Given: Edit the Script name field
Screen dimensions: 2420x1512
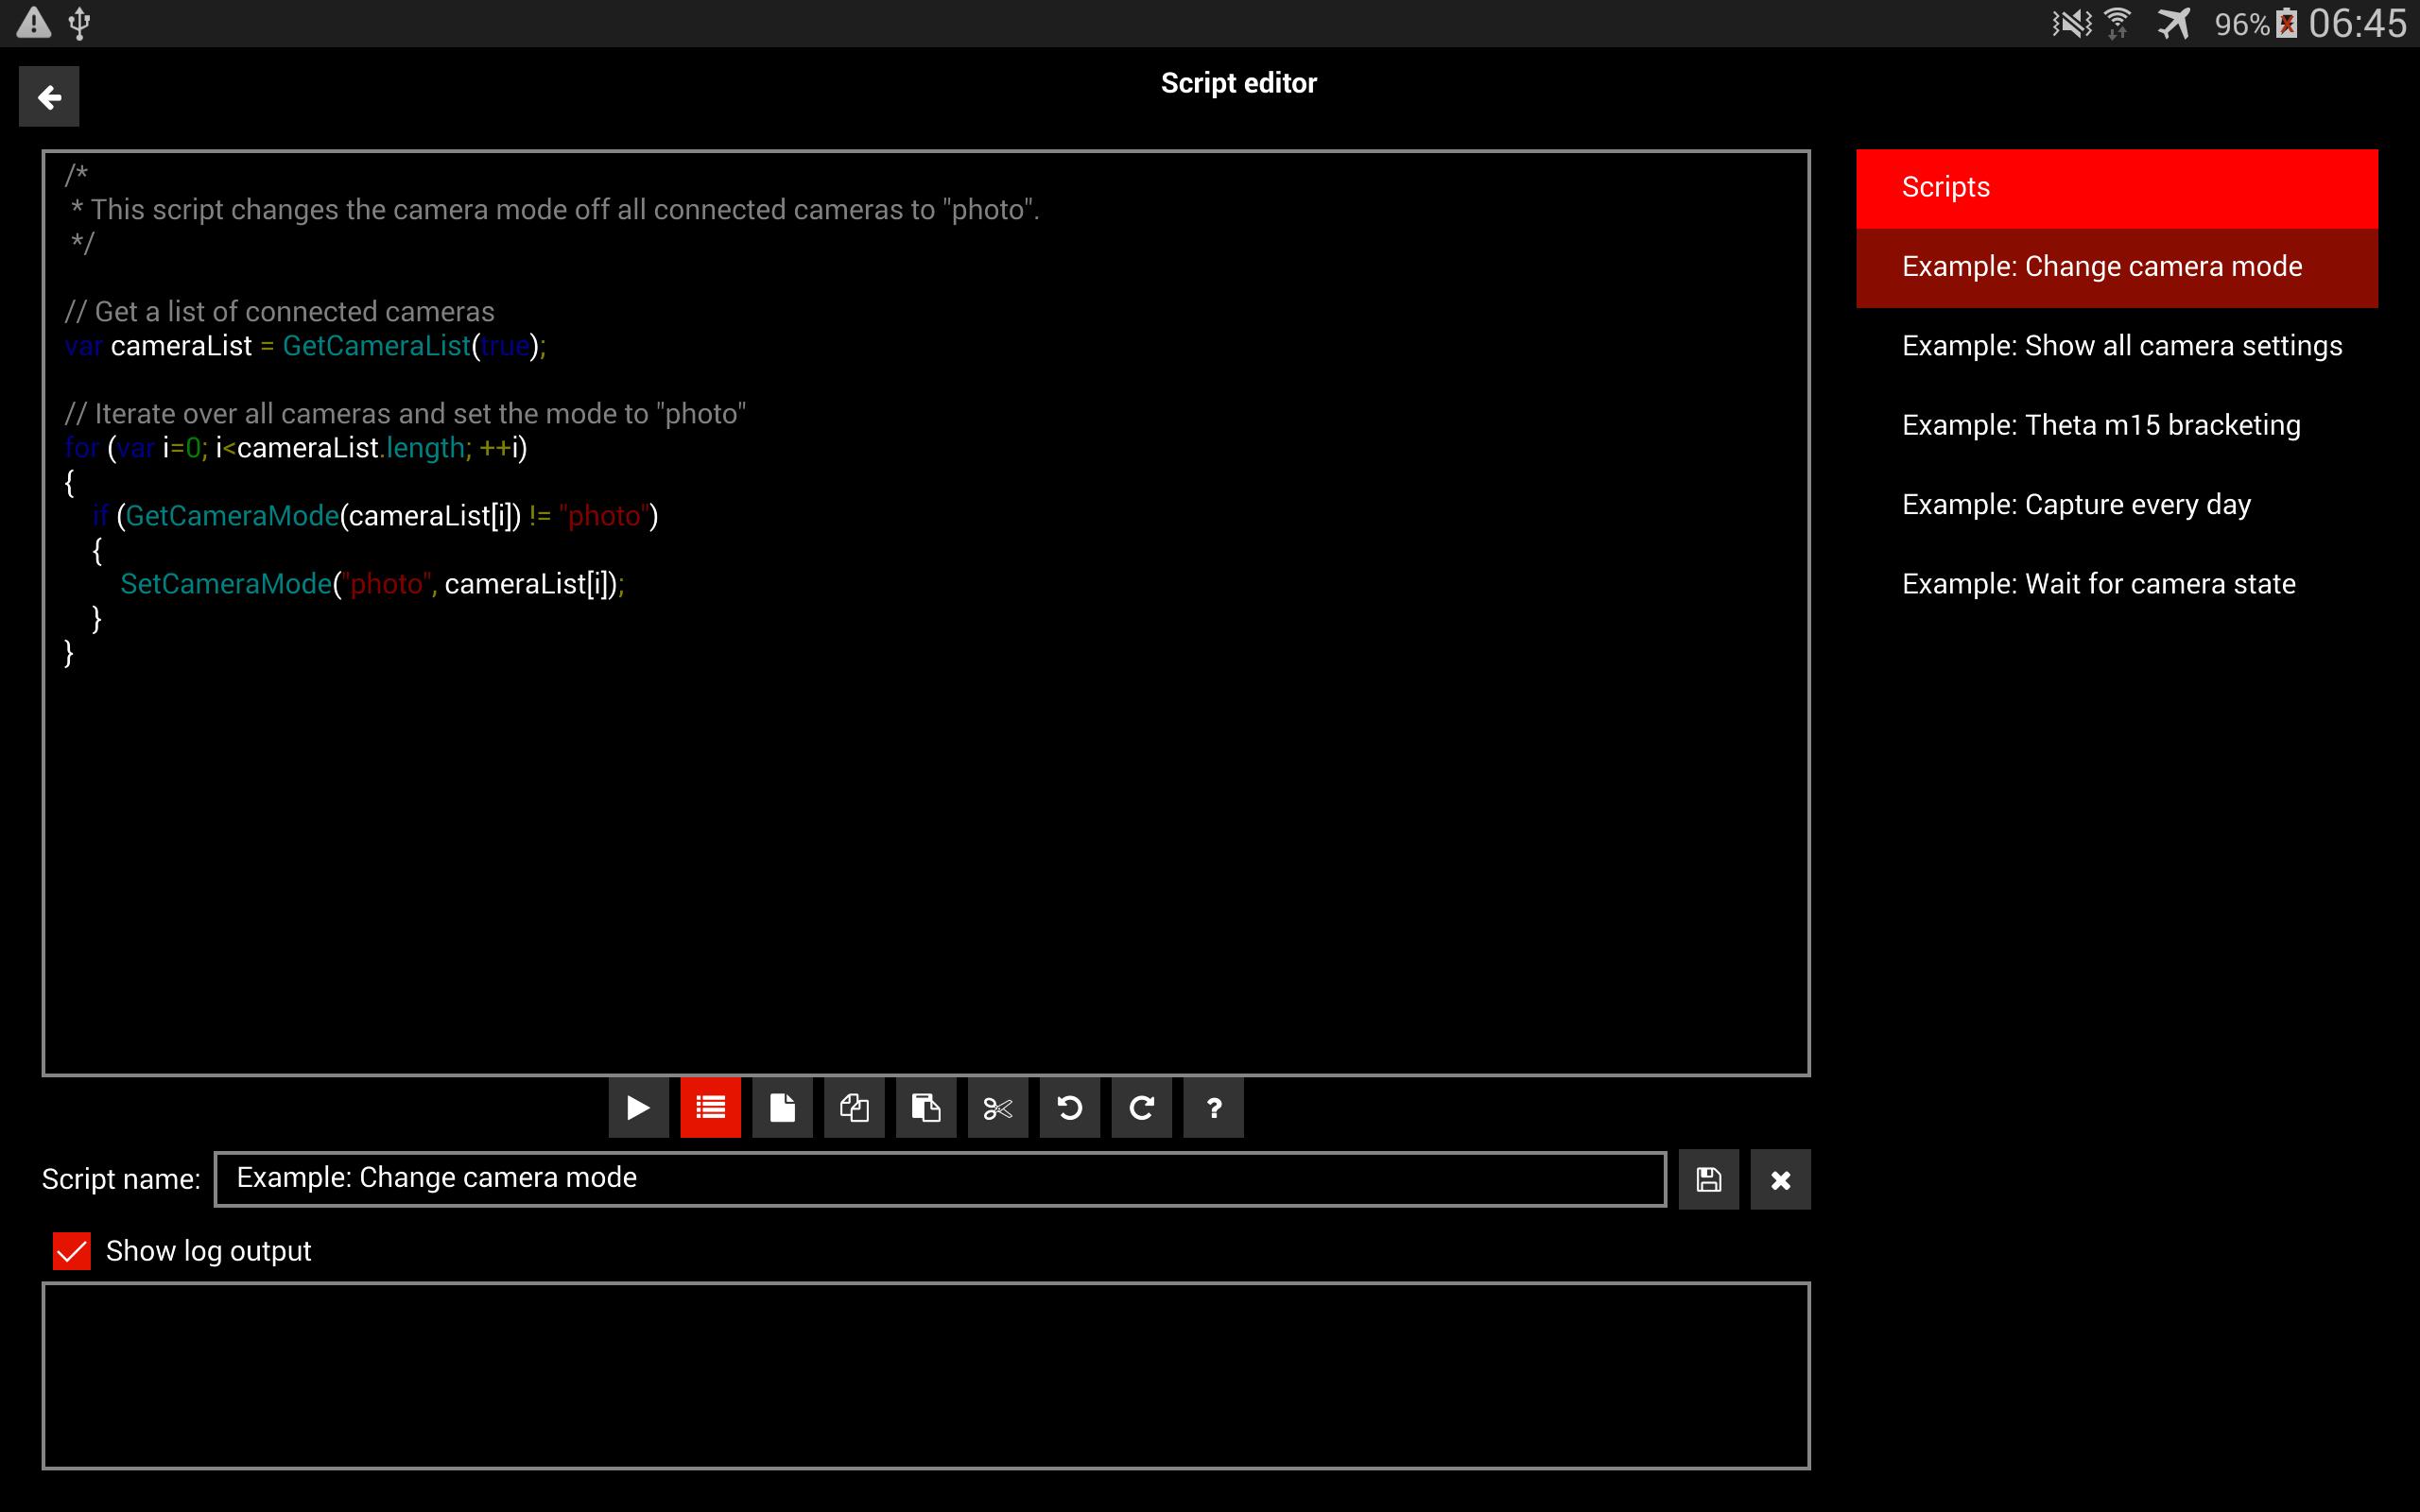Looking at the screenshot, I should (x=940, y=1179).
